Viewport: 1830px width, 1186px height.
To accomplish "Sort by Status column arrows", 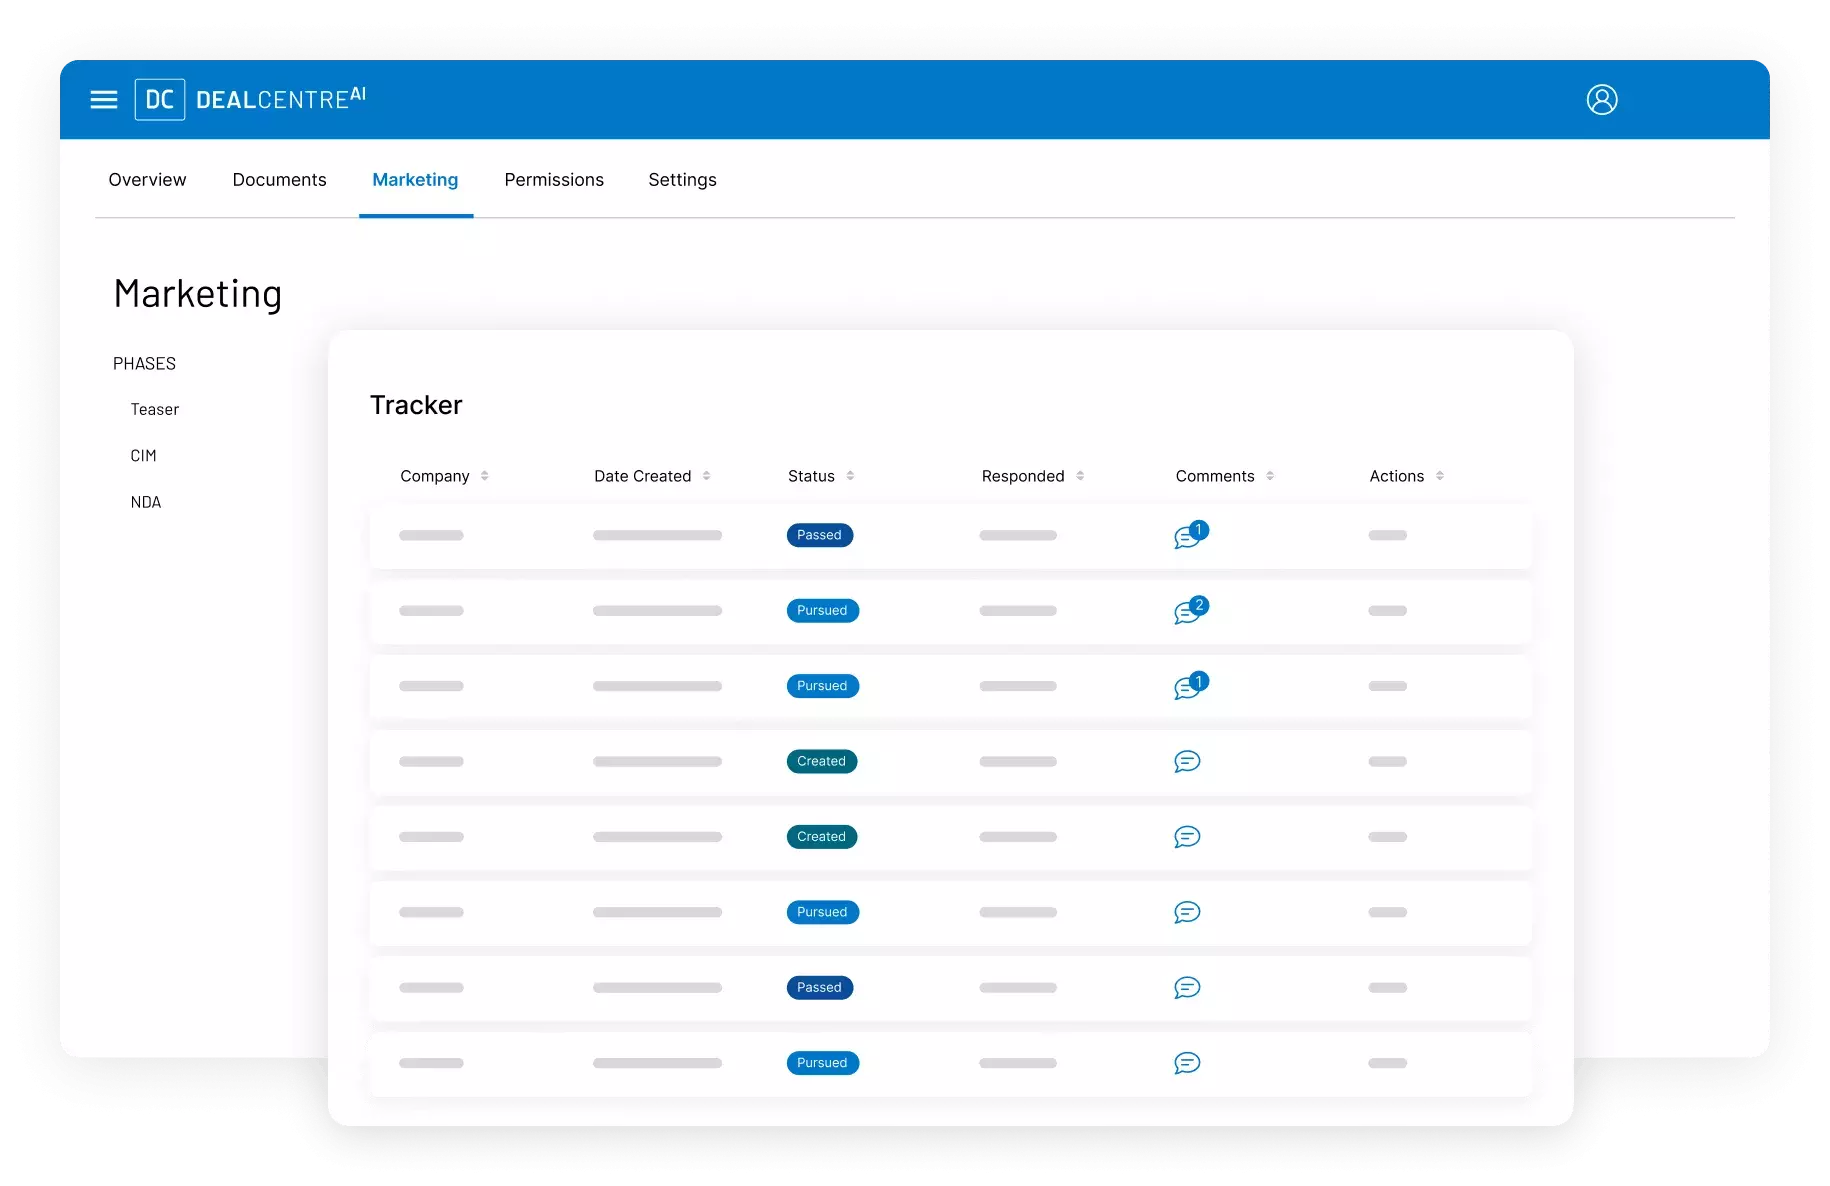I will click(850, 476).
